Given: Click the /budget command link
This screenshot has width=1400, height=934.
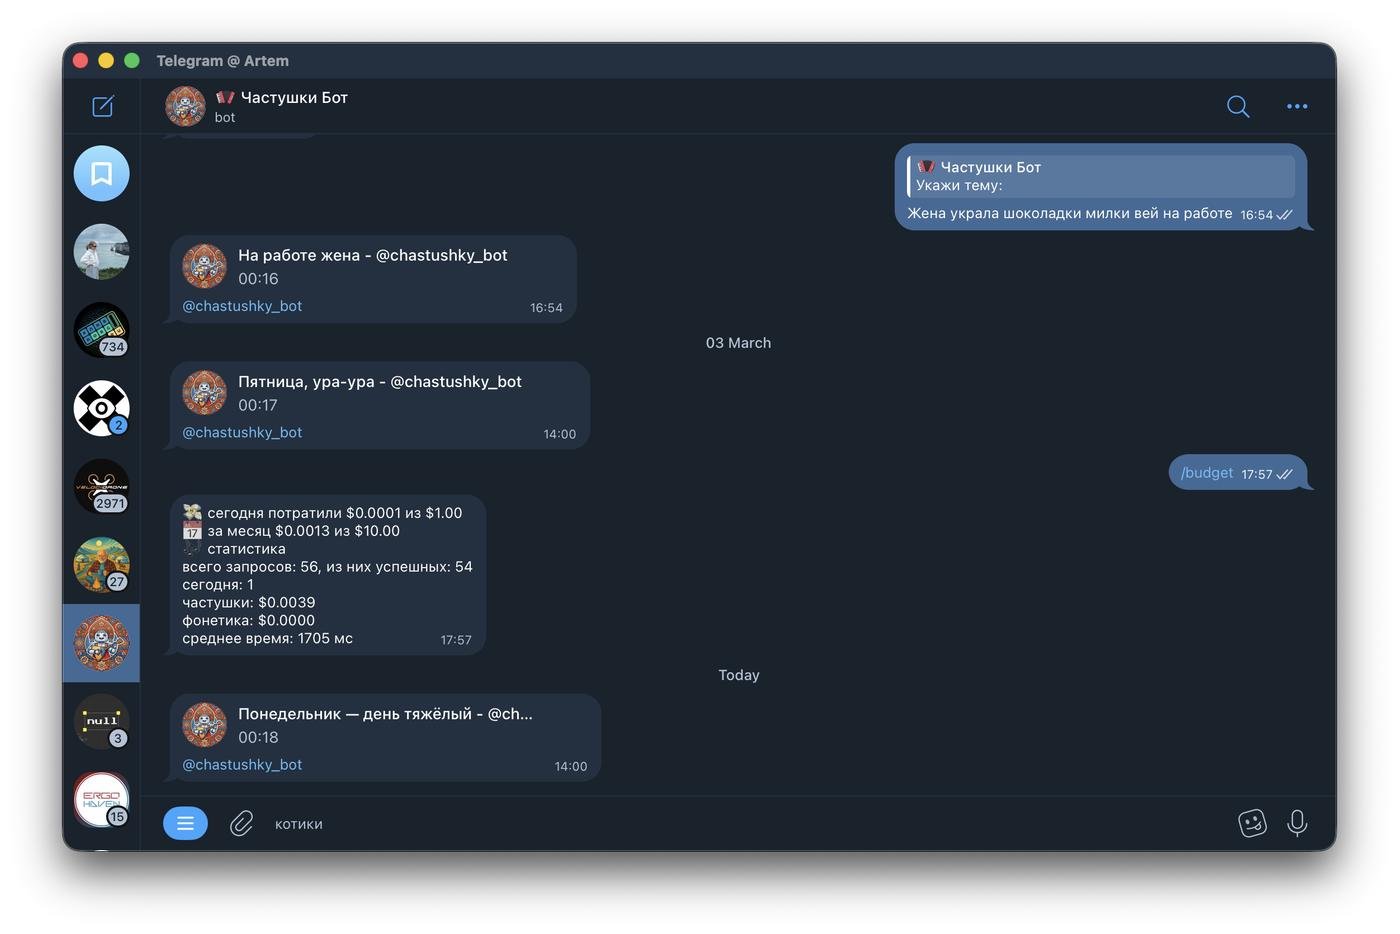Looking at the screenshot, I should pos(1206,473).
